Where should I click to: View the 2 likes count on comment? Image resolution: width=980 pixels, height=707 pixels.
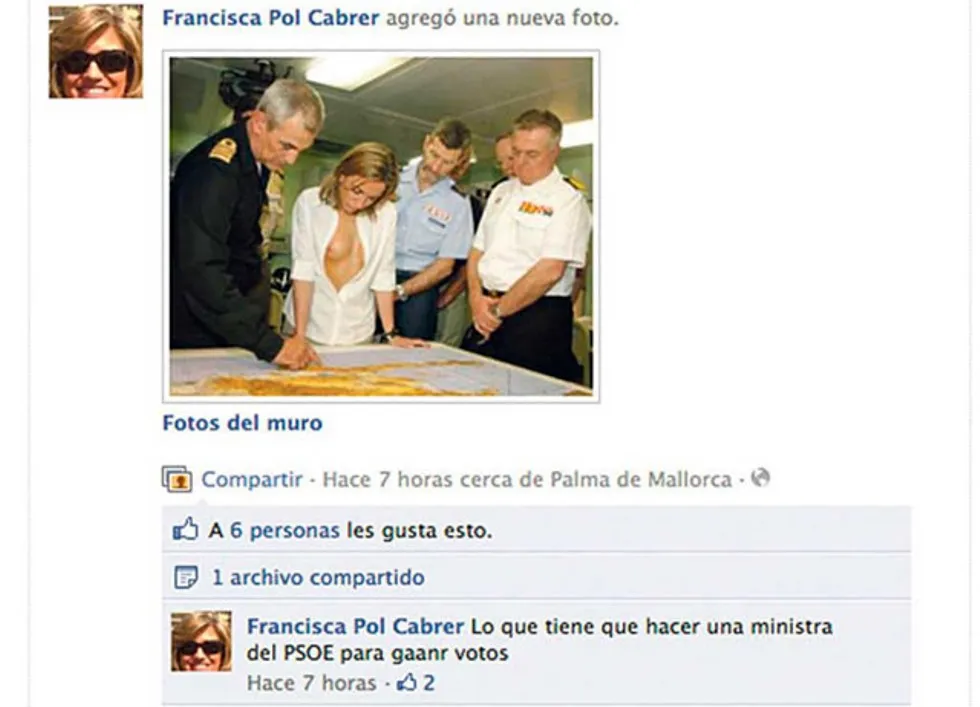tap(428, 683)
